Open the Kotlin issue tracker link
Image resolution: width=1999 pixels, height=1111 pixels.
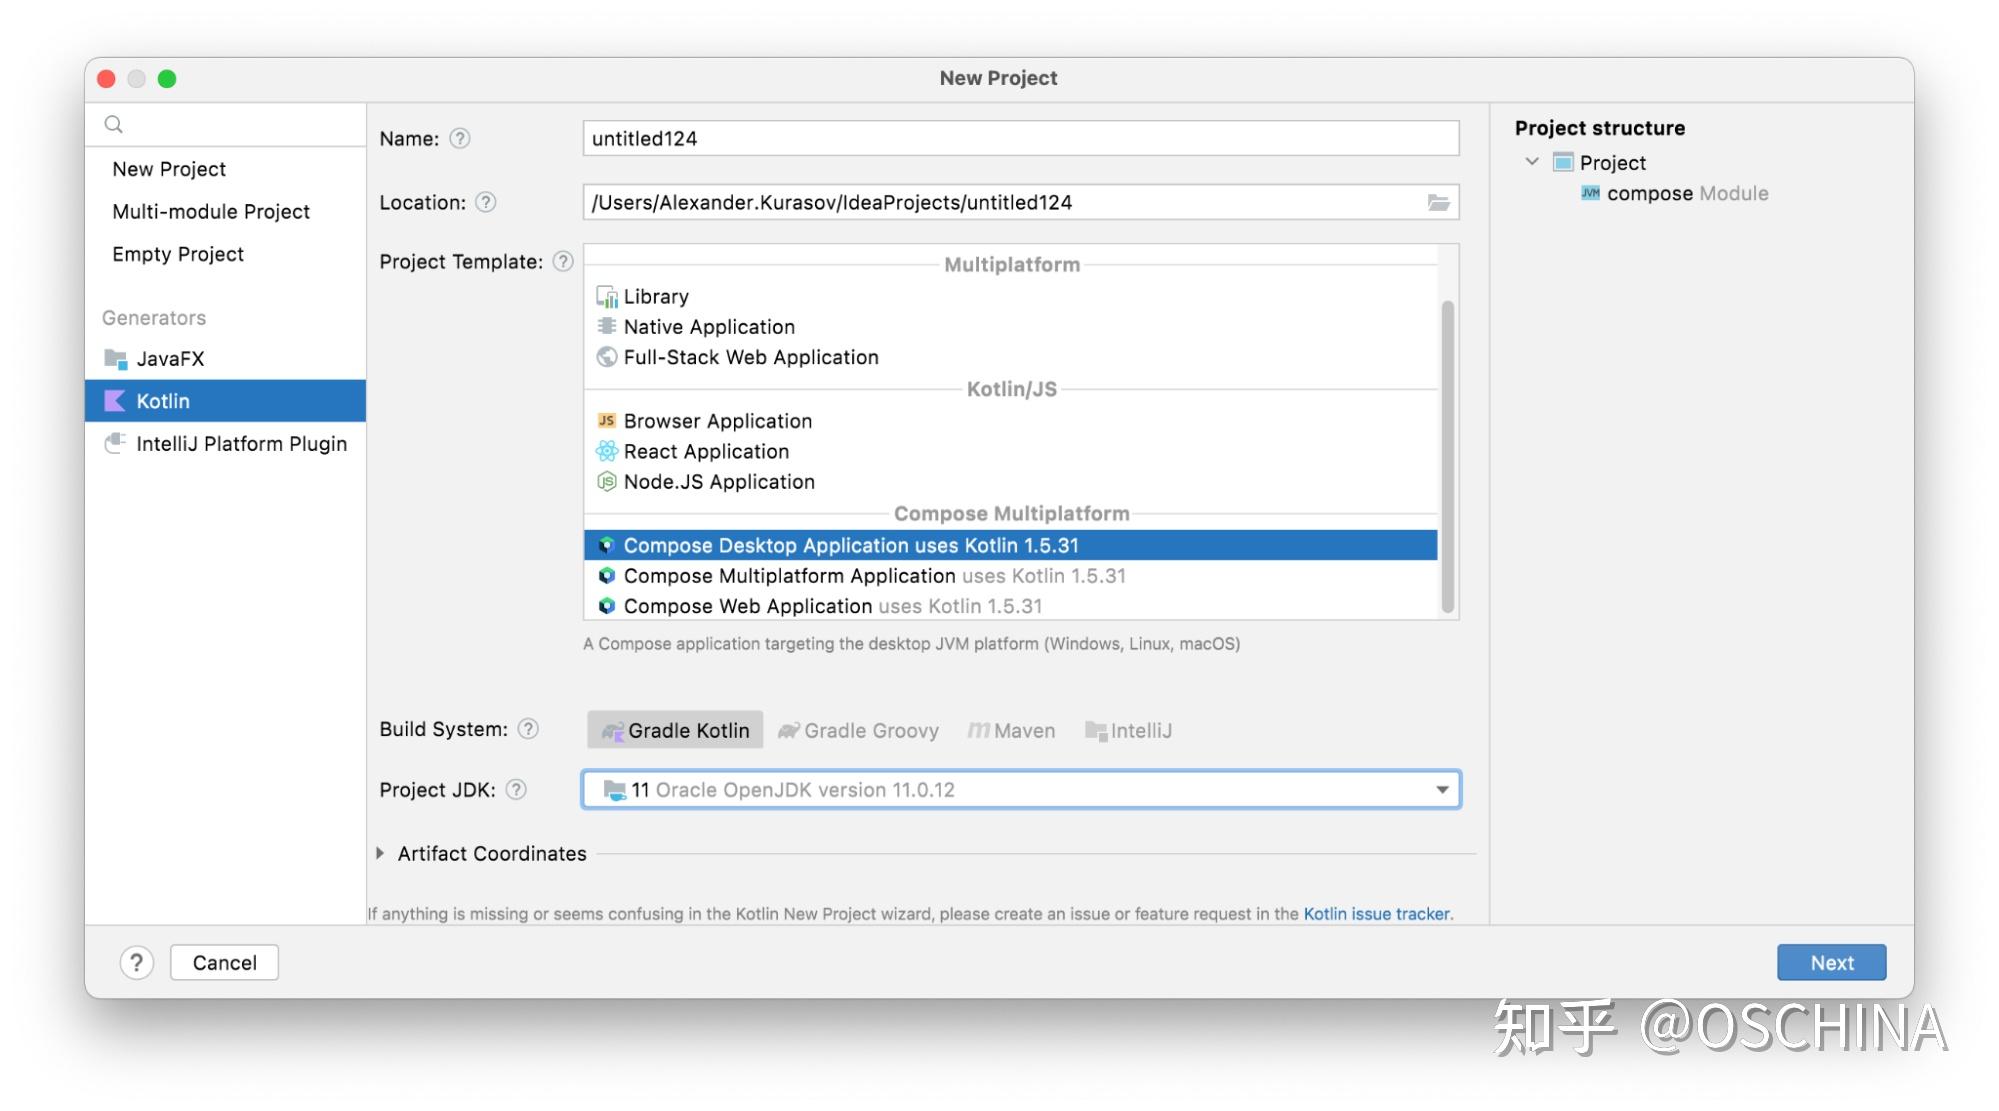(1376, 913)
